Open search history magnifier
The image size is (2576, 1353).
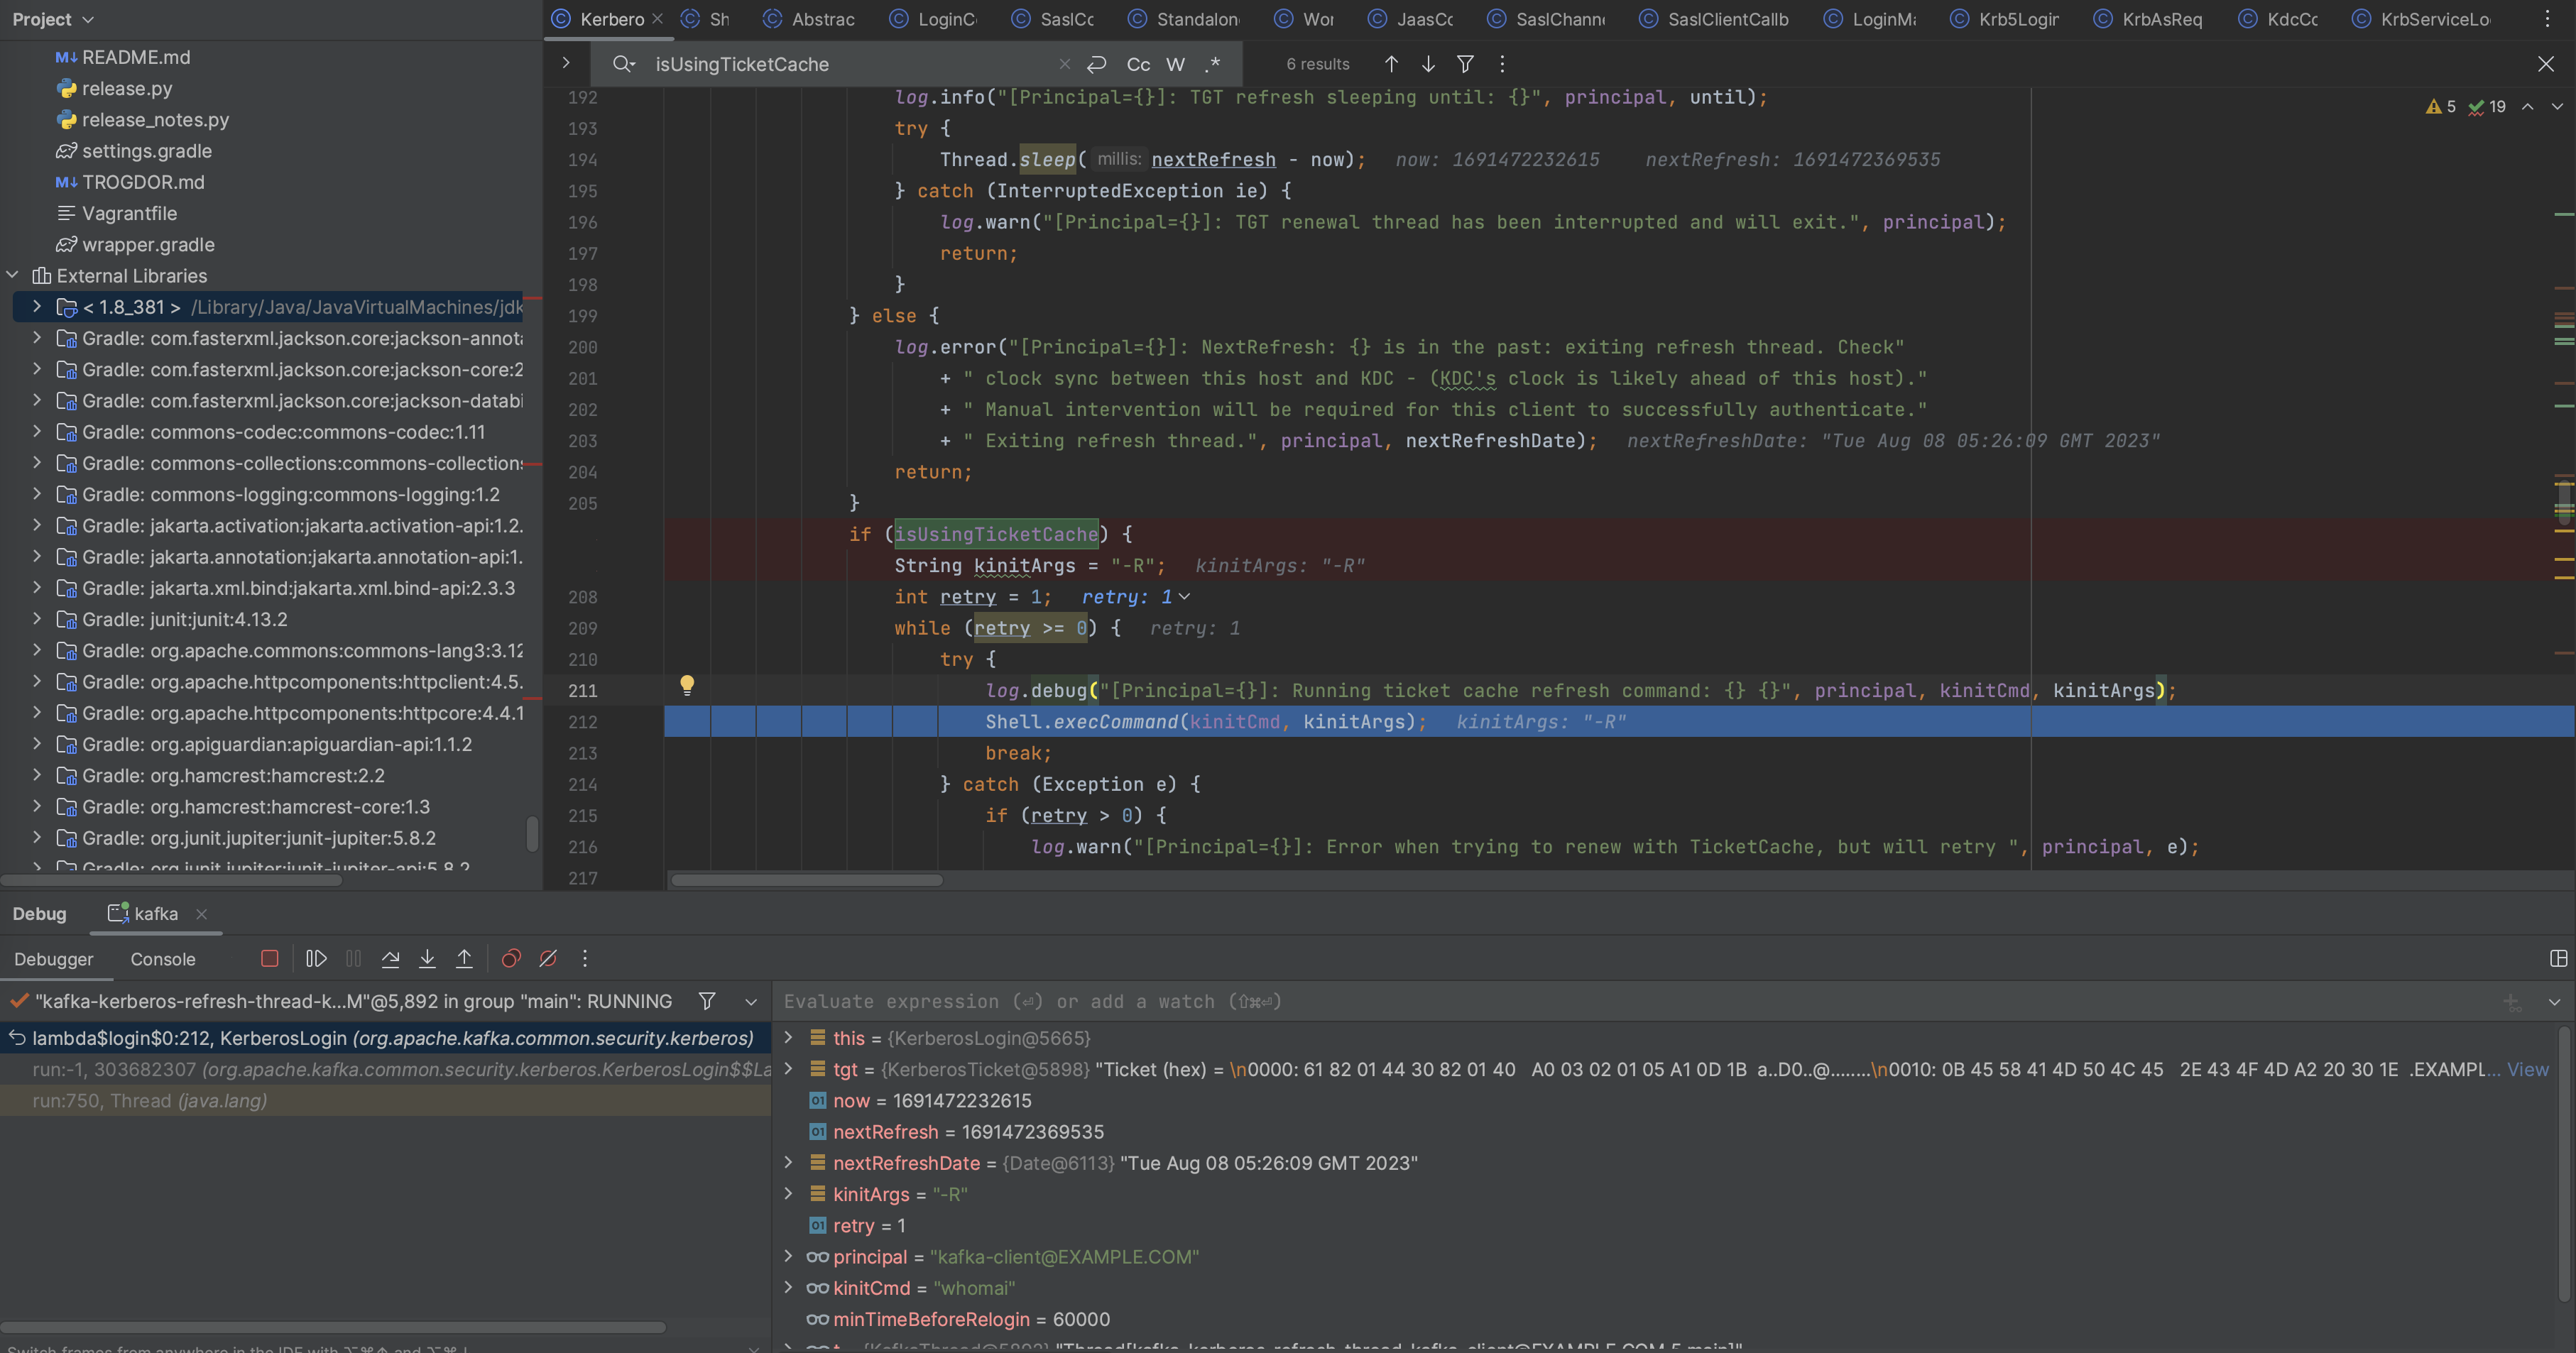(624, 64)
